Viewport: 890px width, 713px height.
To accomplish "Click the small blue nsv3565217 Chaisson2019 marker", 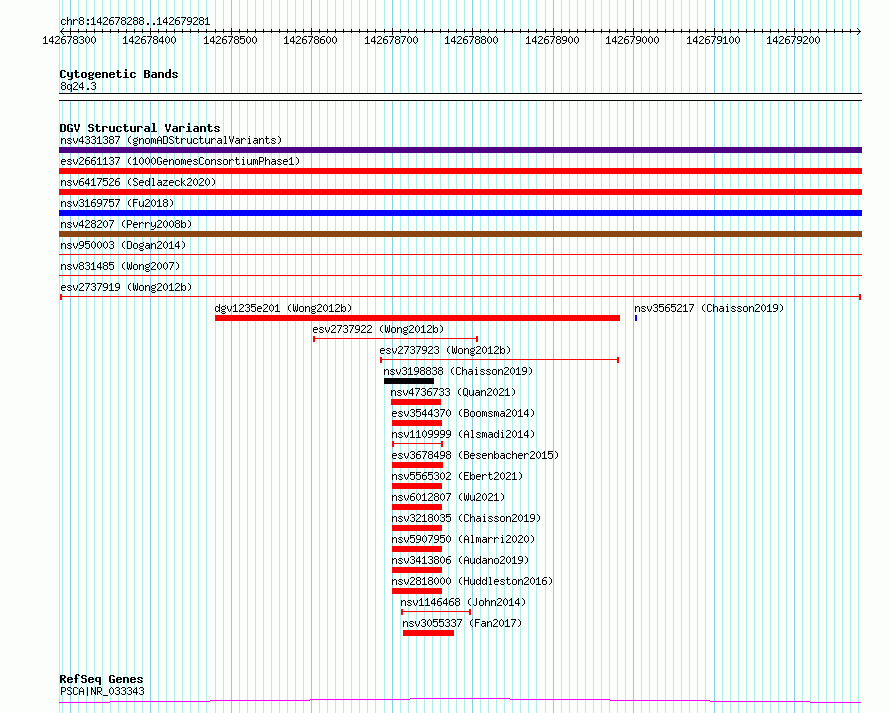I will coord(636,318).
